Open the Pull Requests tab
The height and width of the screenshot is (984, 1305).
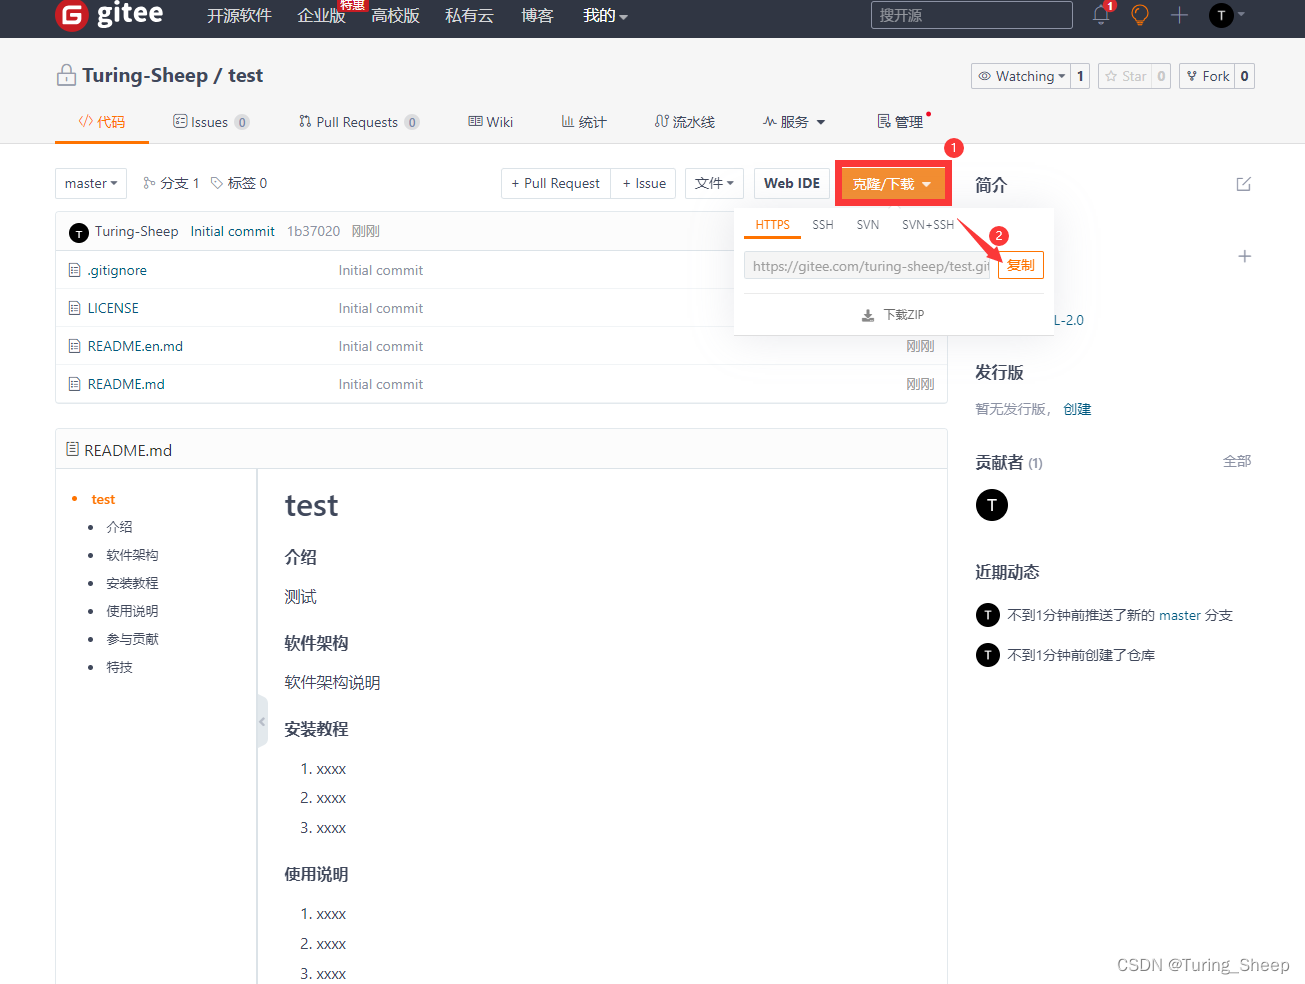pyautogui.click(x=359, y=122)
